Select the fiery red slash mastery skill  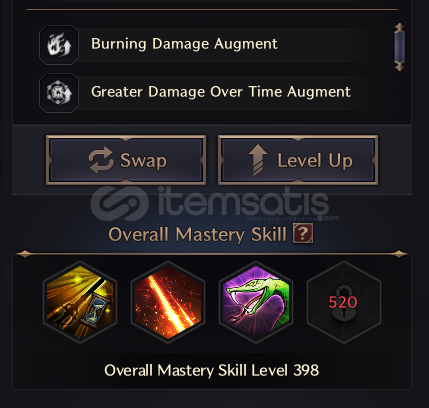coord(168,302)
